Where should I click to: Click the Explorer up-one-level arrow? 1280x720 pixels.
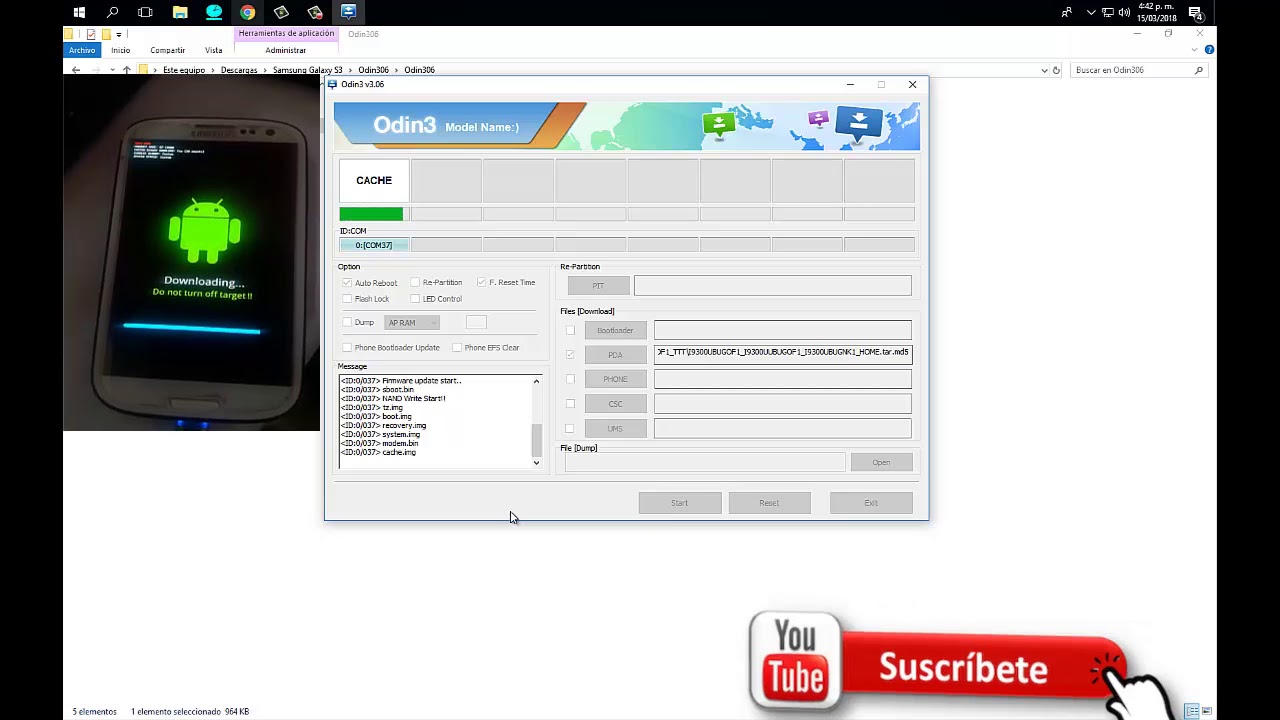click(126, 70)
